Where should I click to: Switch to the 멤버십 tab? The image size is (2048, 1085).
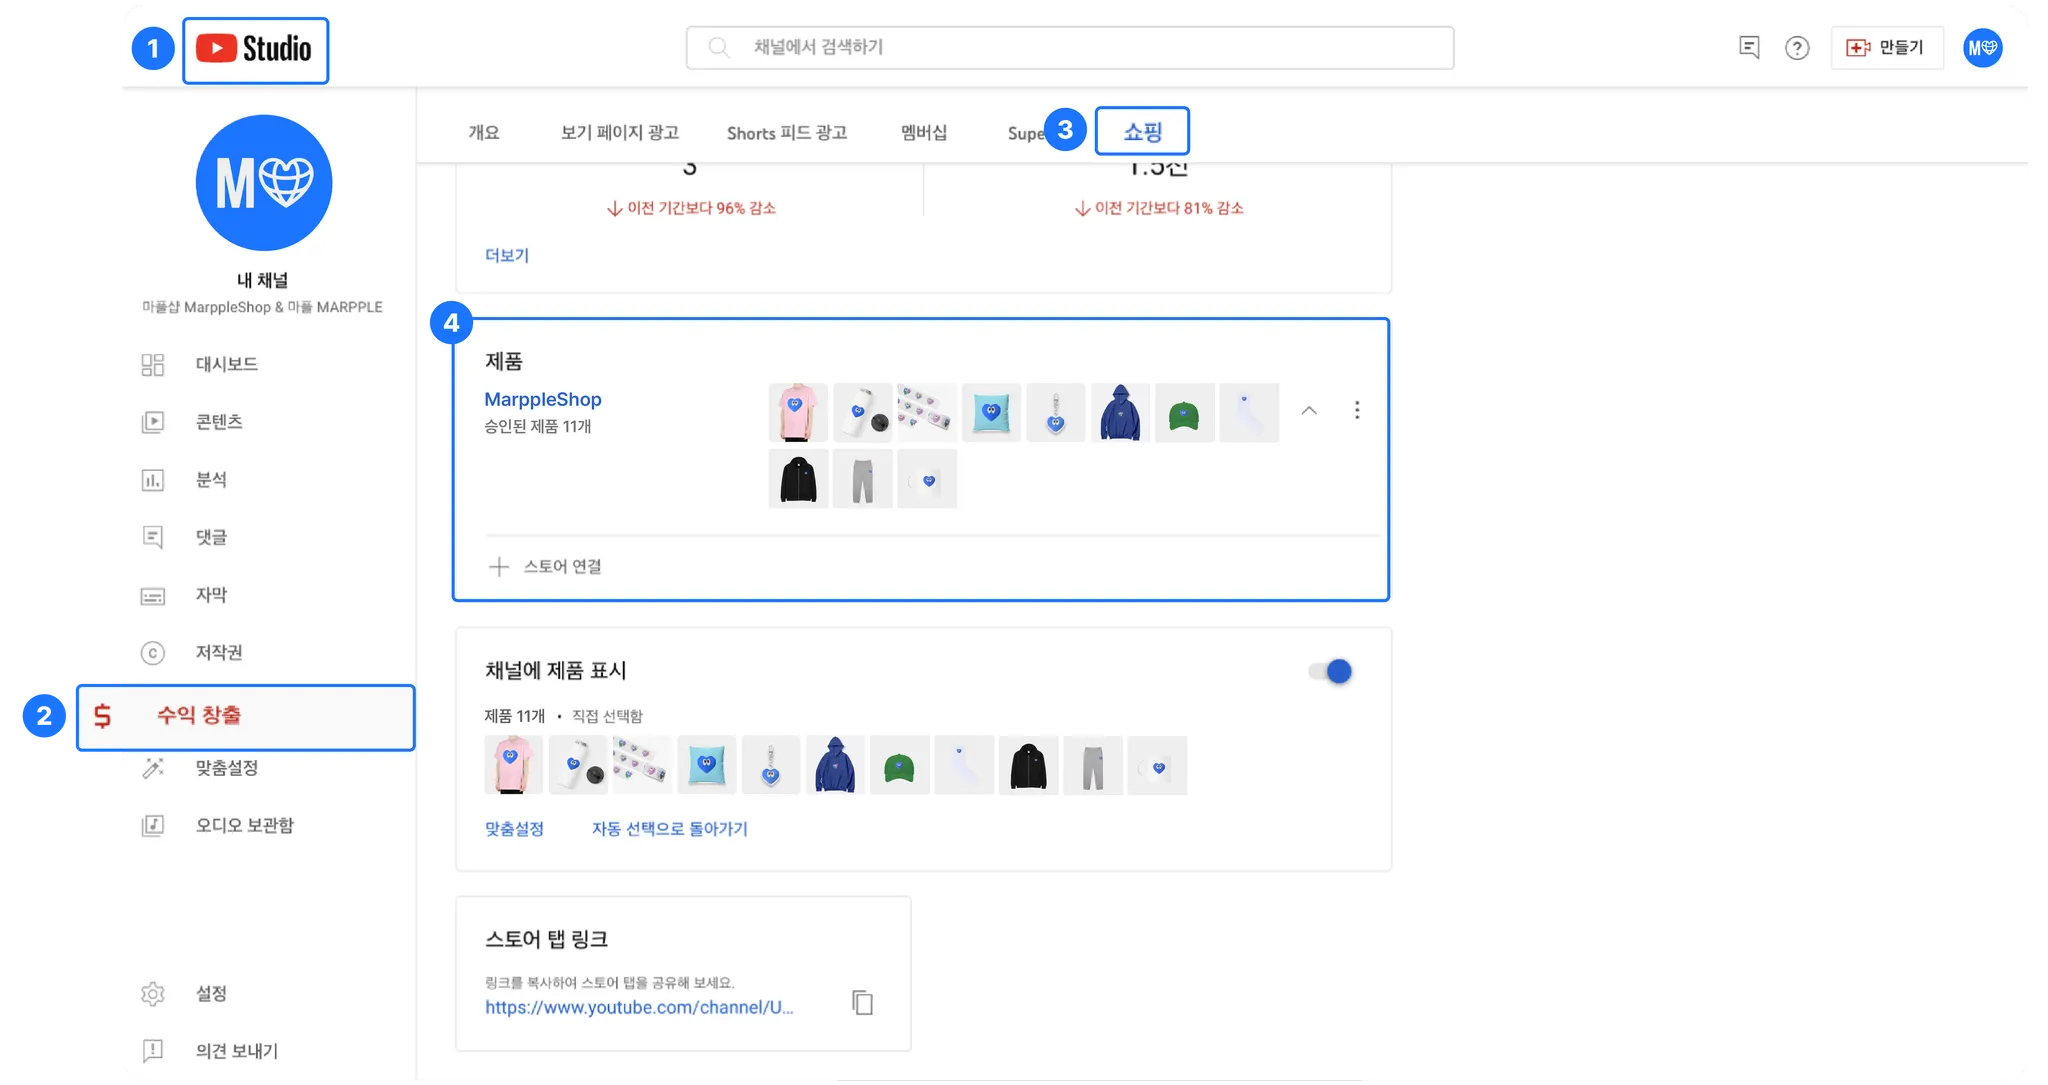[925, 131]
